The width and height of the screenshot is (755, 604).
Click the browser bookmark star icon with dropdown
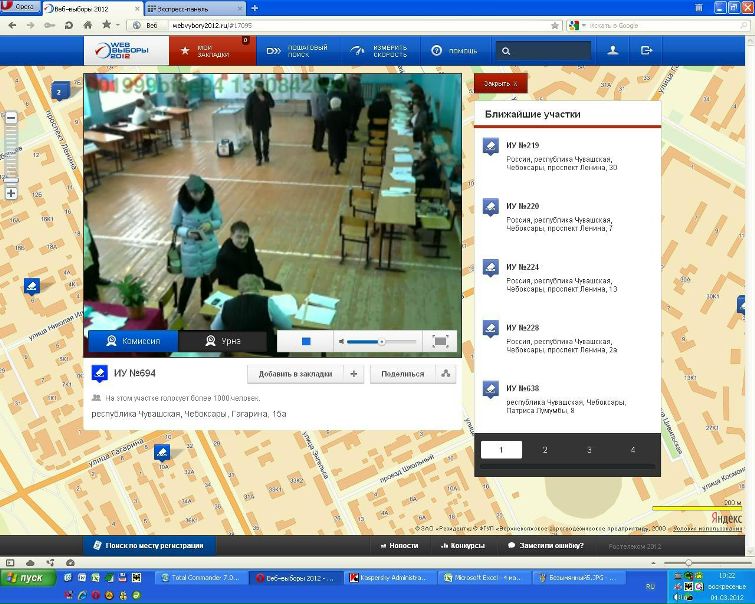110,25
